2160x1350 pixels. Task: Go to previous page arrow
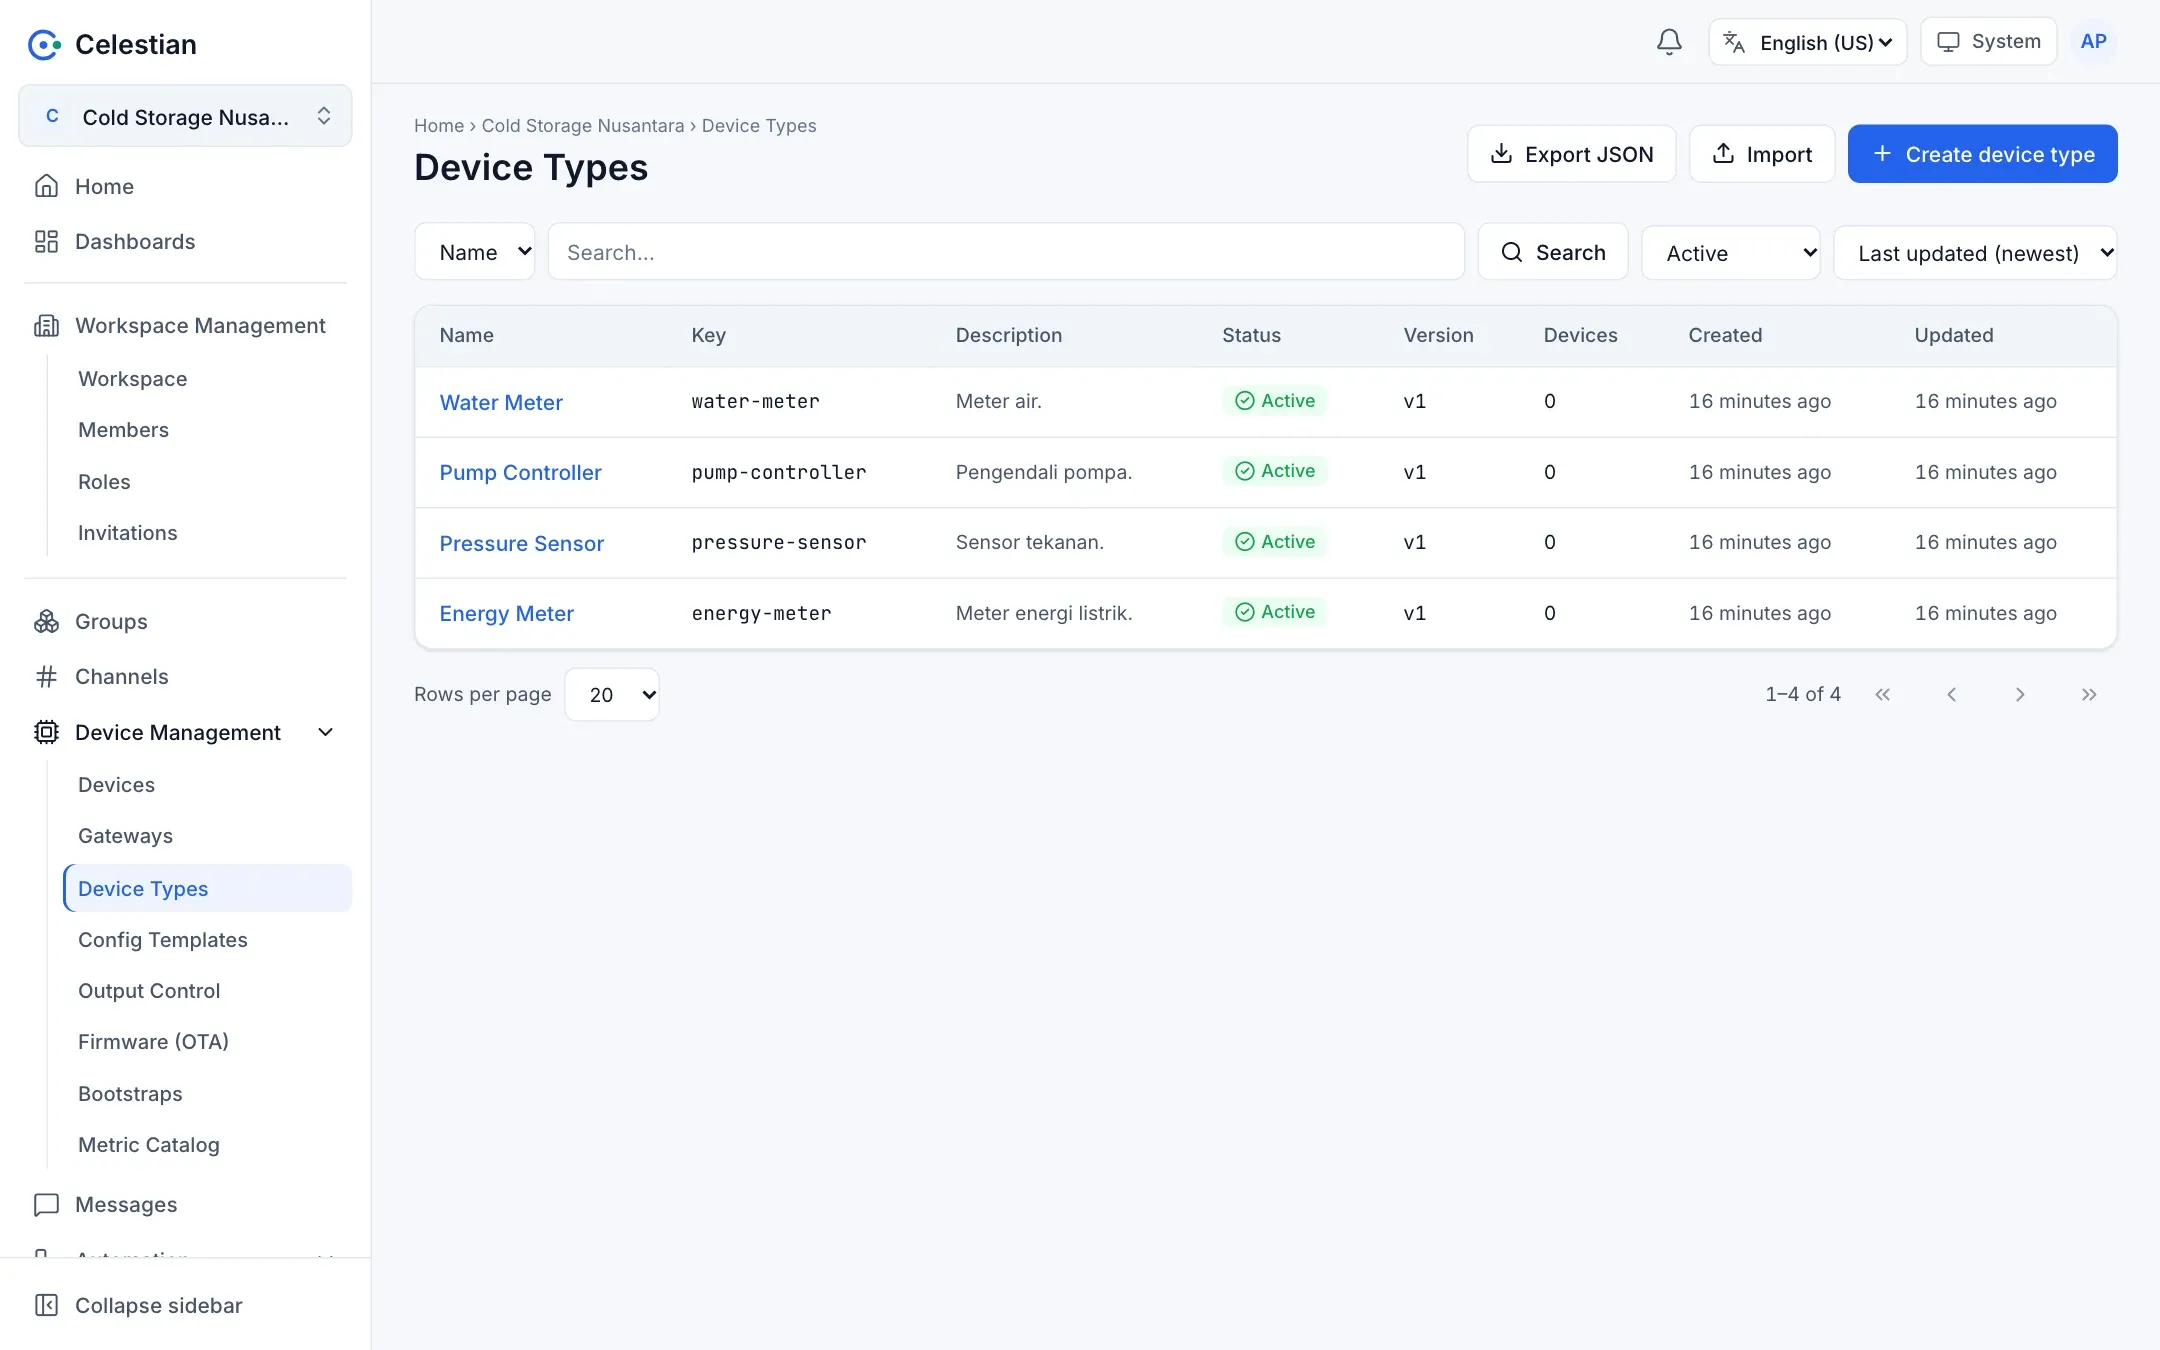[1951, 694]
